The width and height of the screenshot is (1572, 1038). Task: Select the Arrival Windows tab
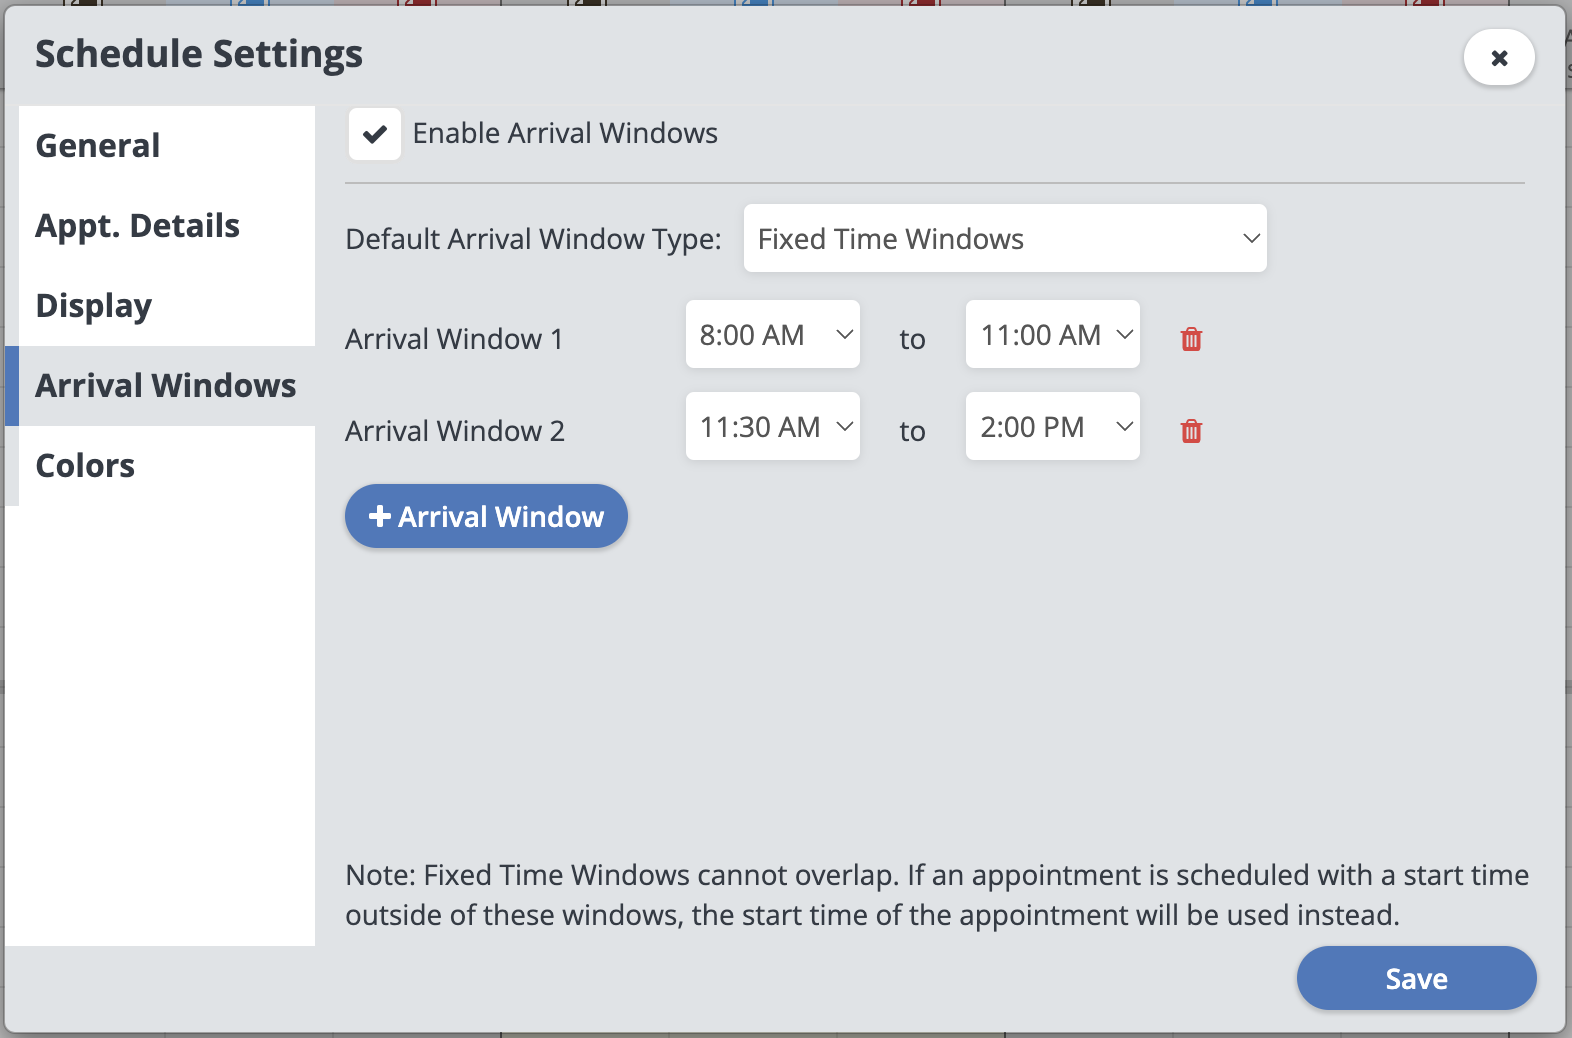click(166, 386)
